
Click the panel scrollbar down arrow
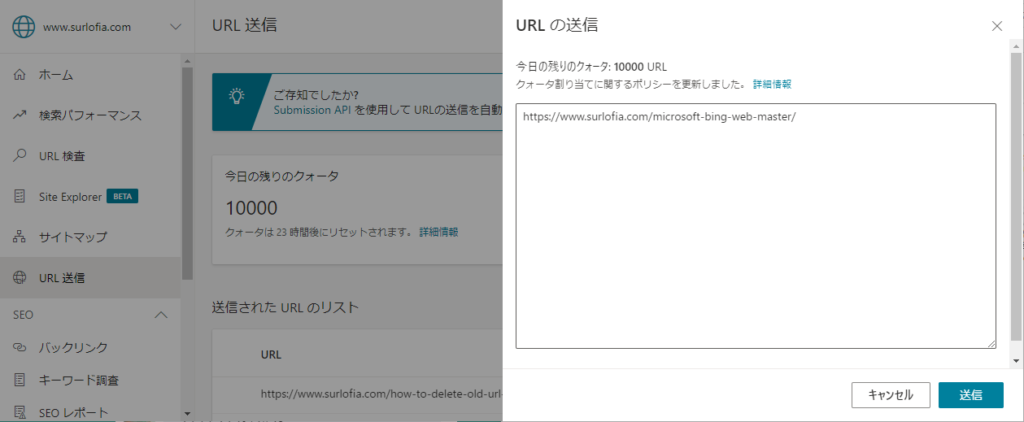tap(1016, 361)
